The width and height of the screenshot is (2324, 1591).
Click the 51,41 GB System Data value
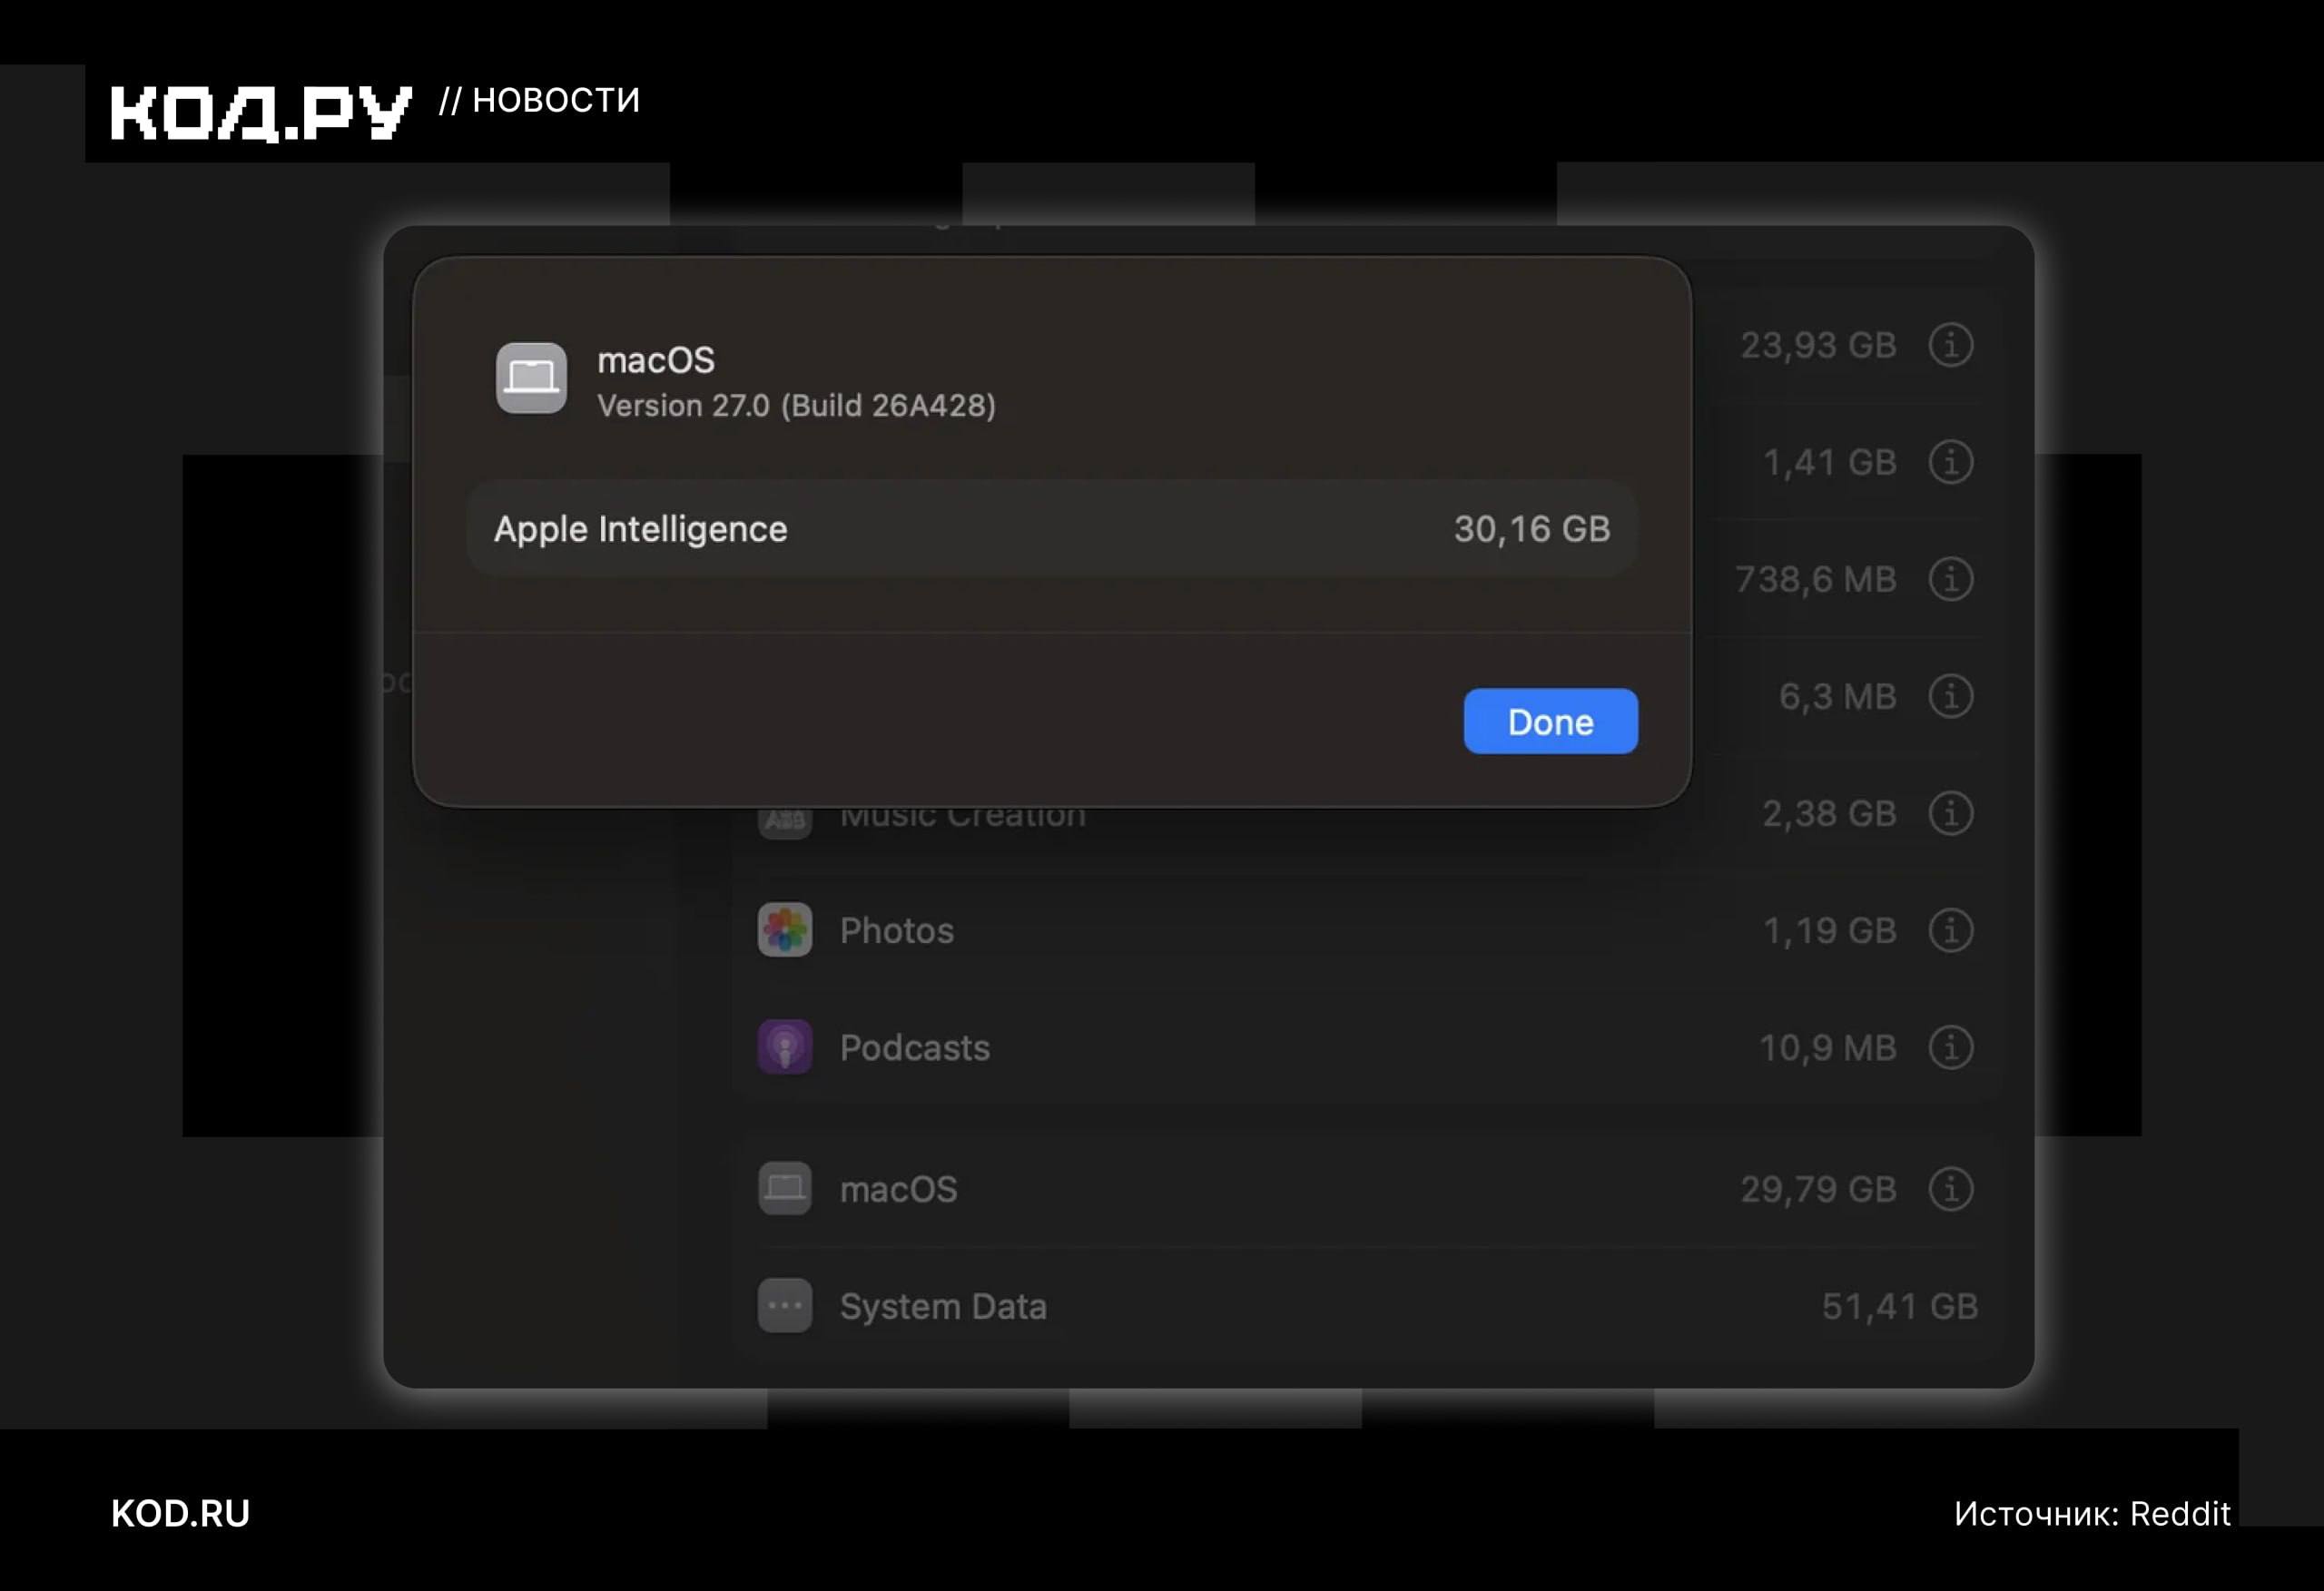pos(1900,1307)
